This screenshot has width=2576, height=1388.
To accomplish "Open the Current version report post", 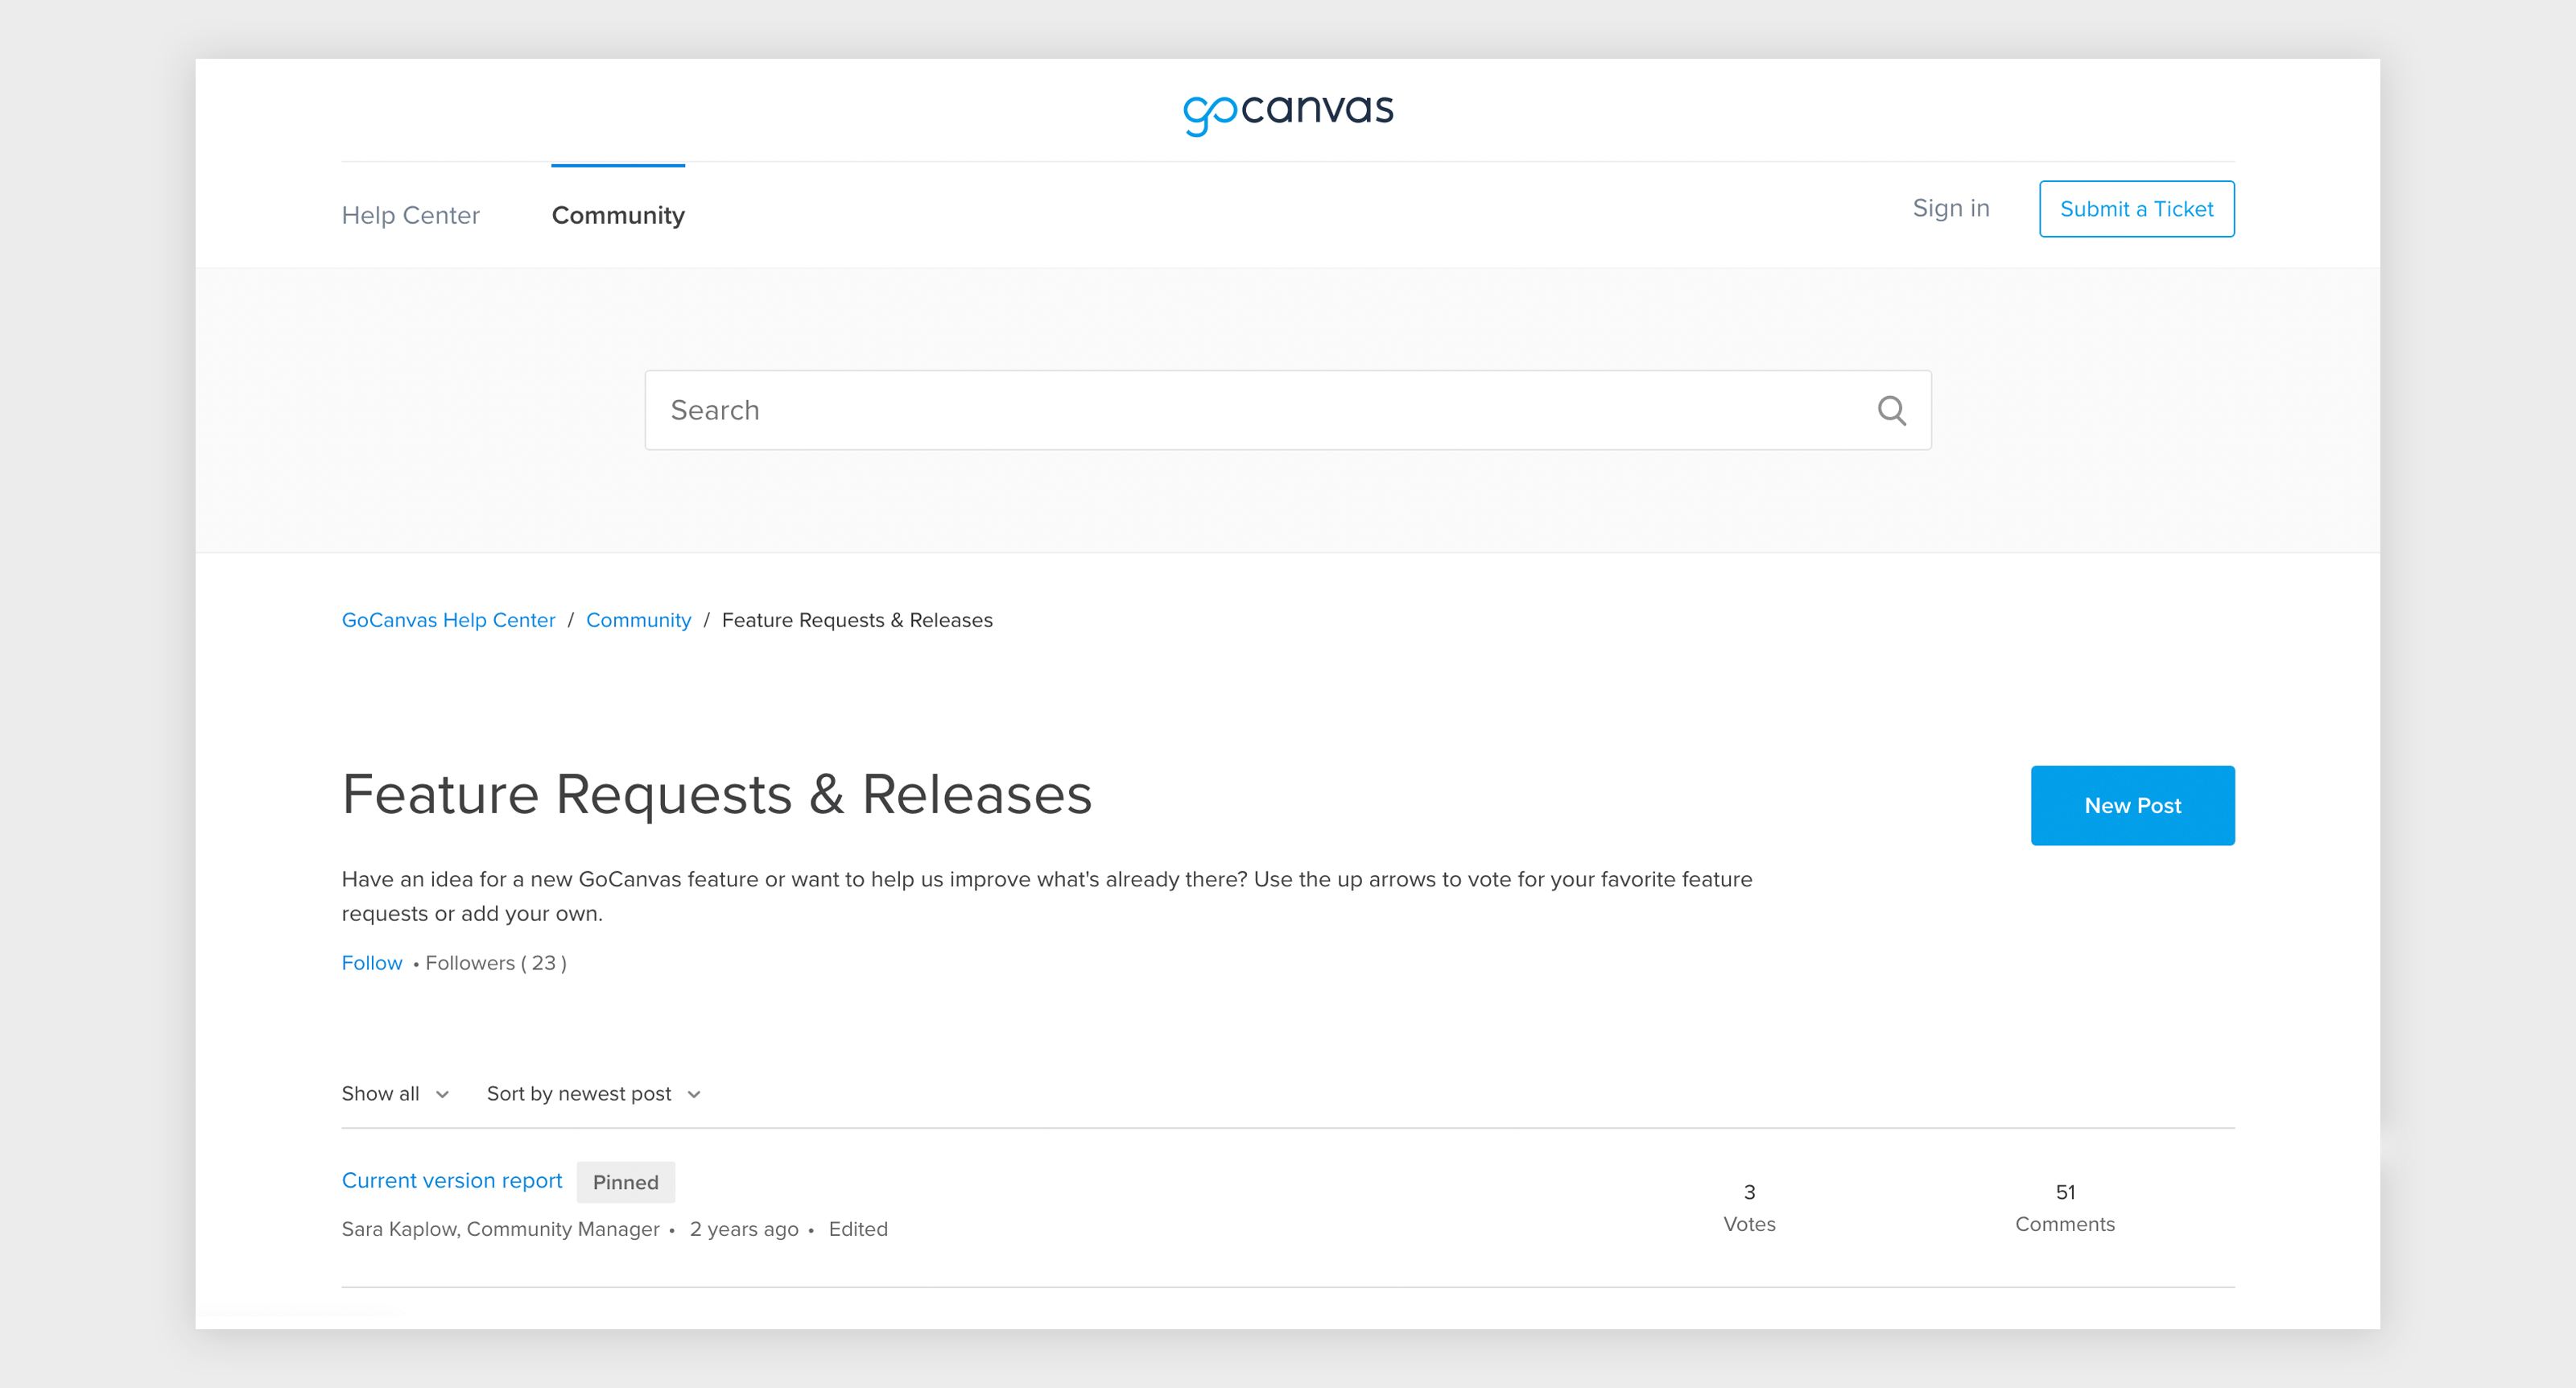I will pos(452,1181).
